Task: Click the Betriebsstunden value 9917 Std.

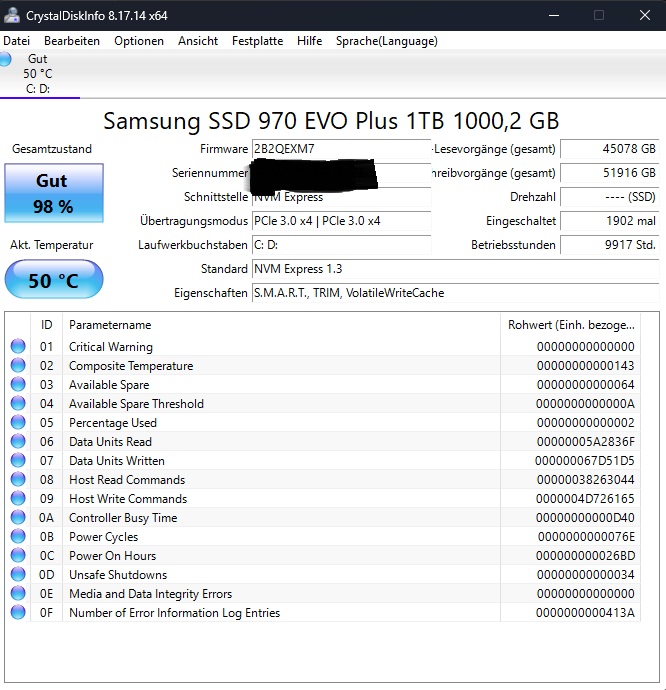Action: coord(610,245)
